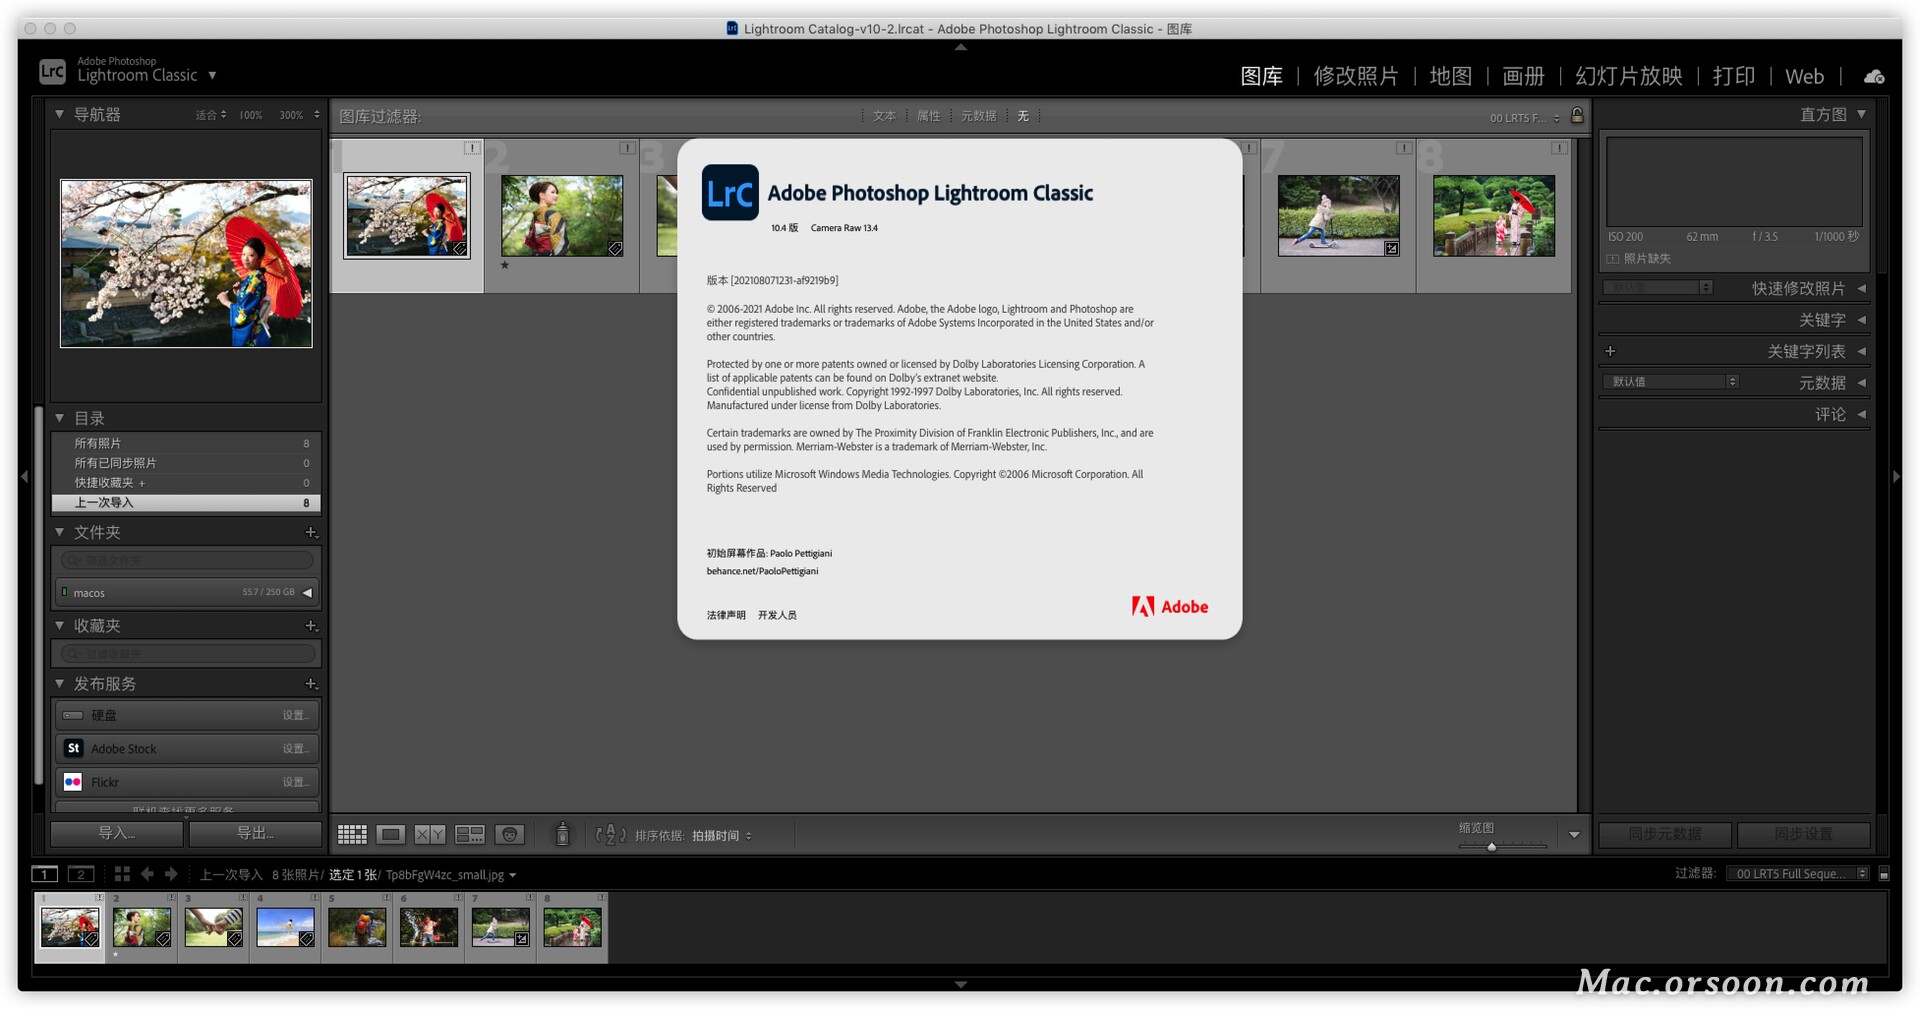Select the 元数据 metadata filter option

(x=979, y=116)
